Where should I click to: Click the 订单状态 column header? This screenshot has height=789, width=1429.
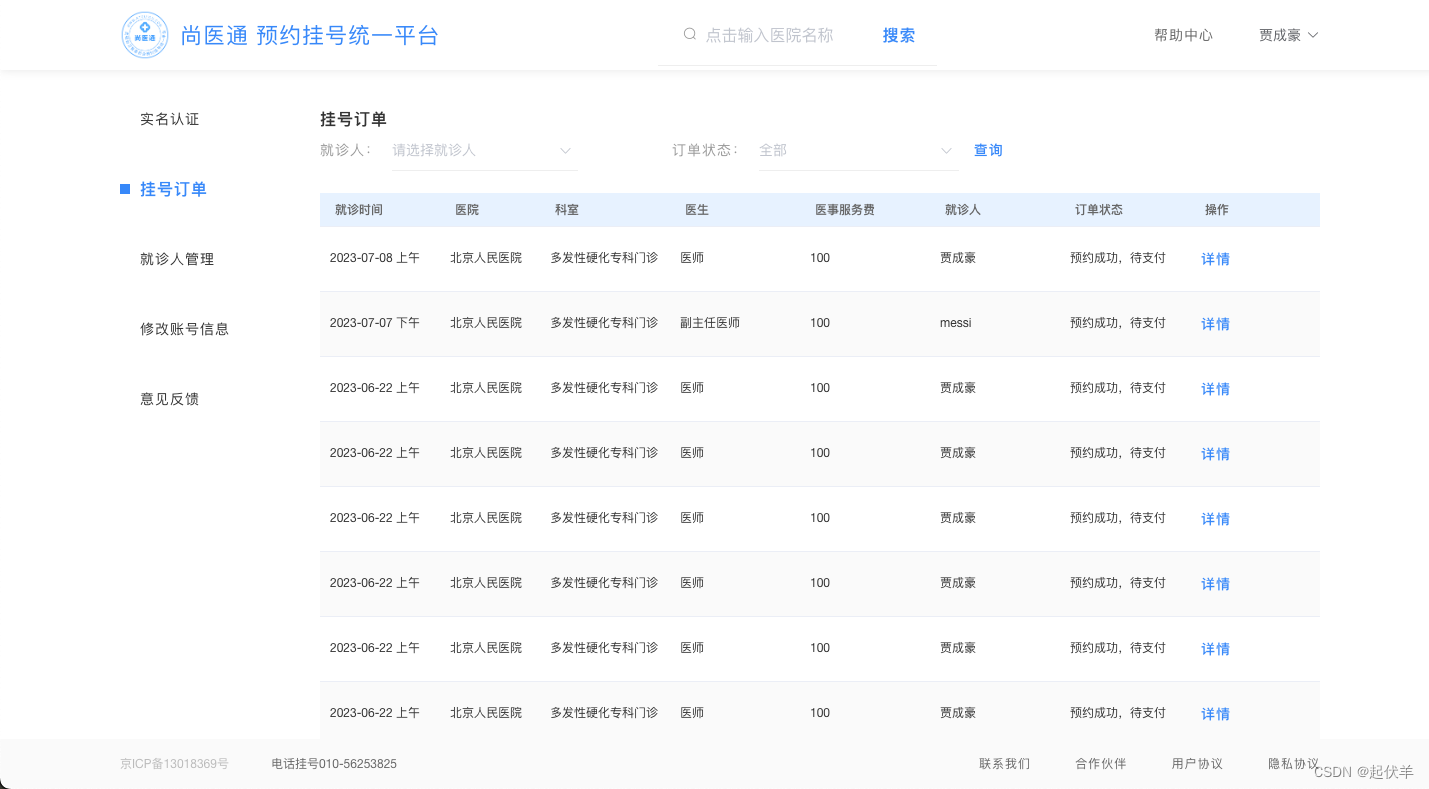(1099, 210)
